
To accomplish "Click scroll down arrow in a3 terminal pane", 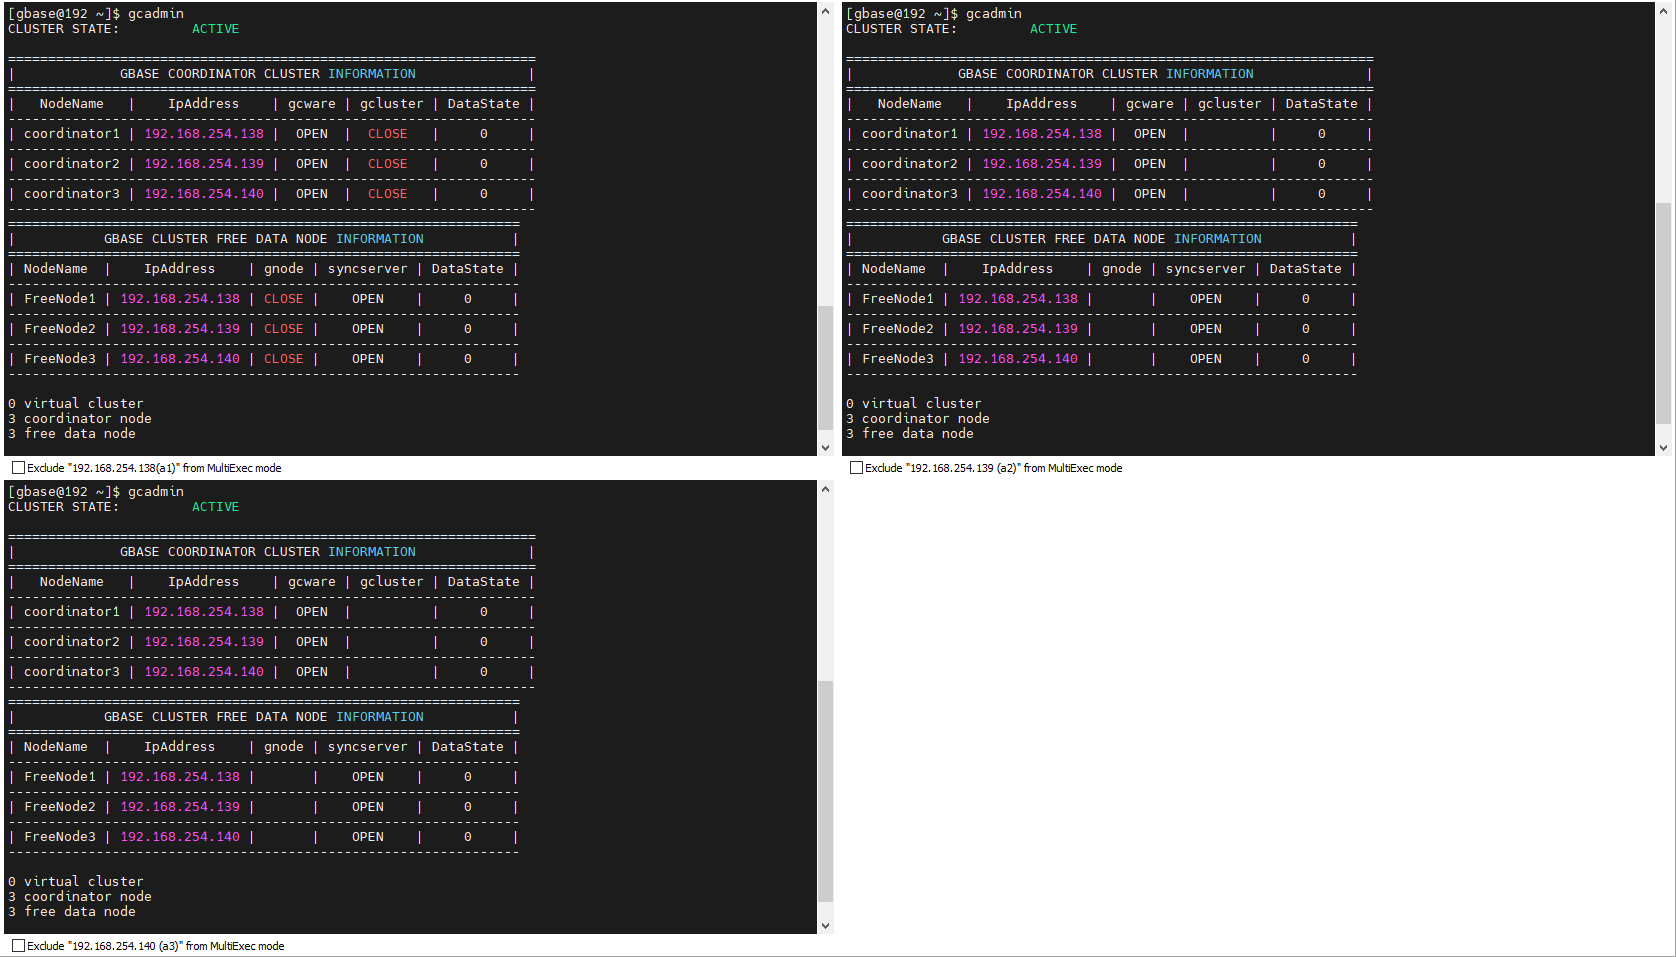I will coord(825,926).
